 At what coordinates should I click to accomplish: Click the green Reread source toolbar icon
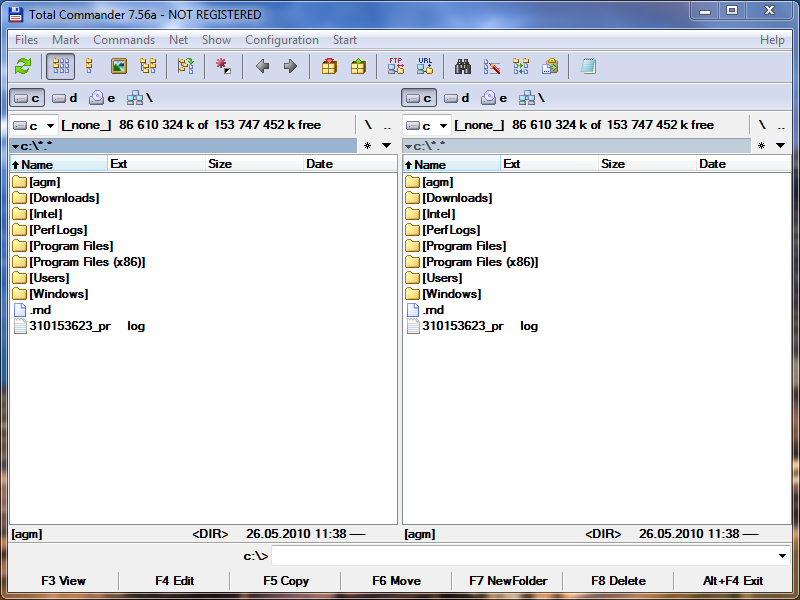23,66
